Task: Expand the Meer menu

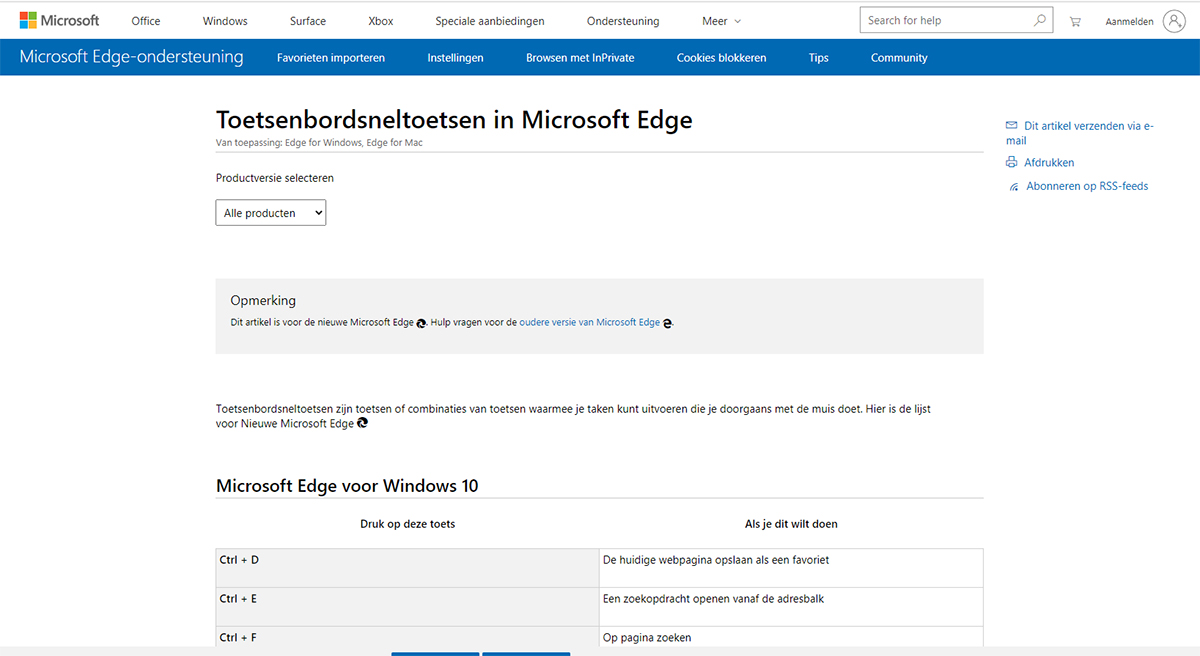Action: point(722,21)
